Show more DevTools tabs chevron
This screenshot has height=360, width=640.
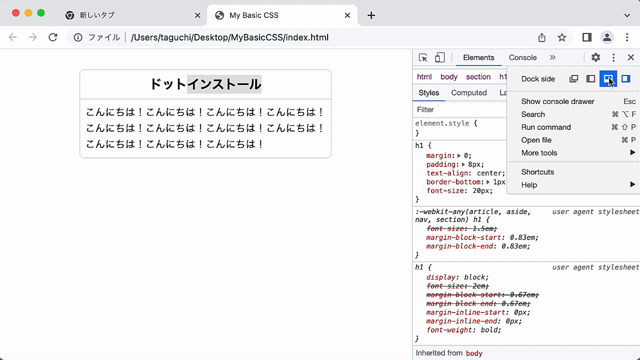(x=553, y=58)
